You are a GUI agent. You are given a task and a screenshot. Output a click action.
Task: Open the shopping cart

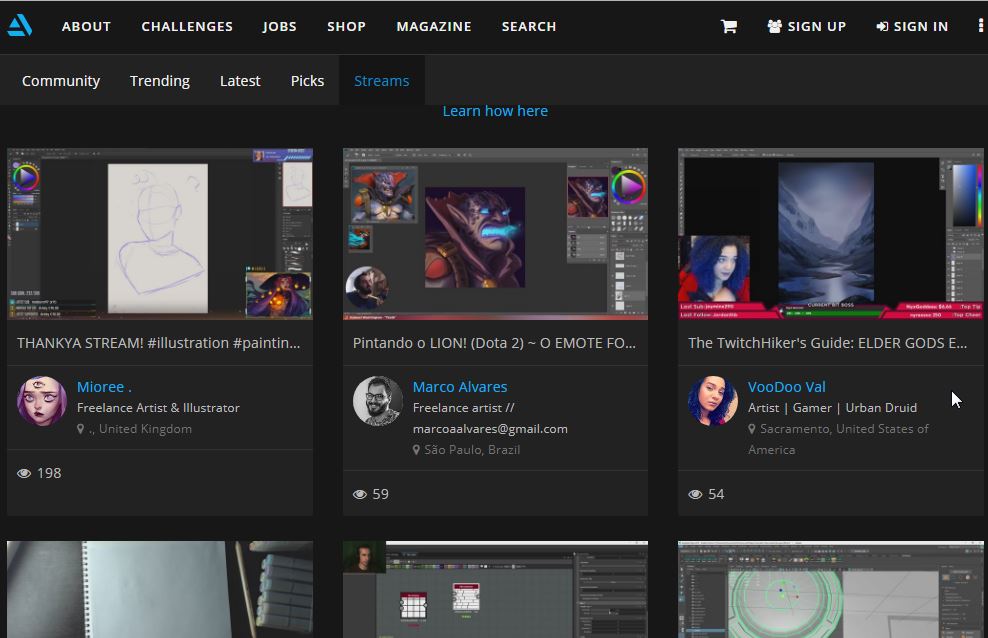click(729, 26)
